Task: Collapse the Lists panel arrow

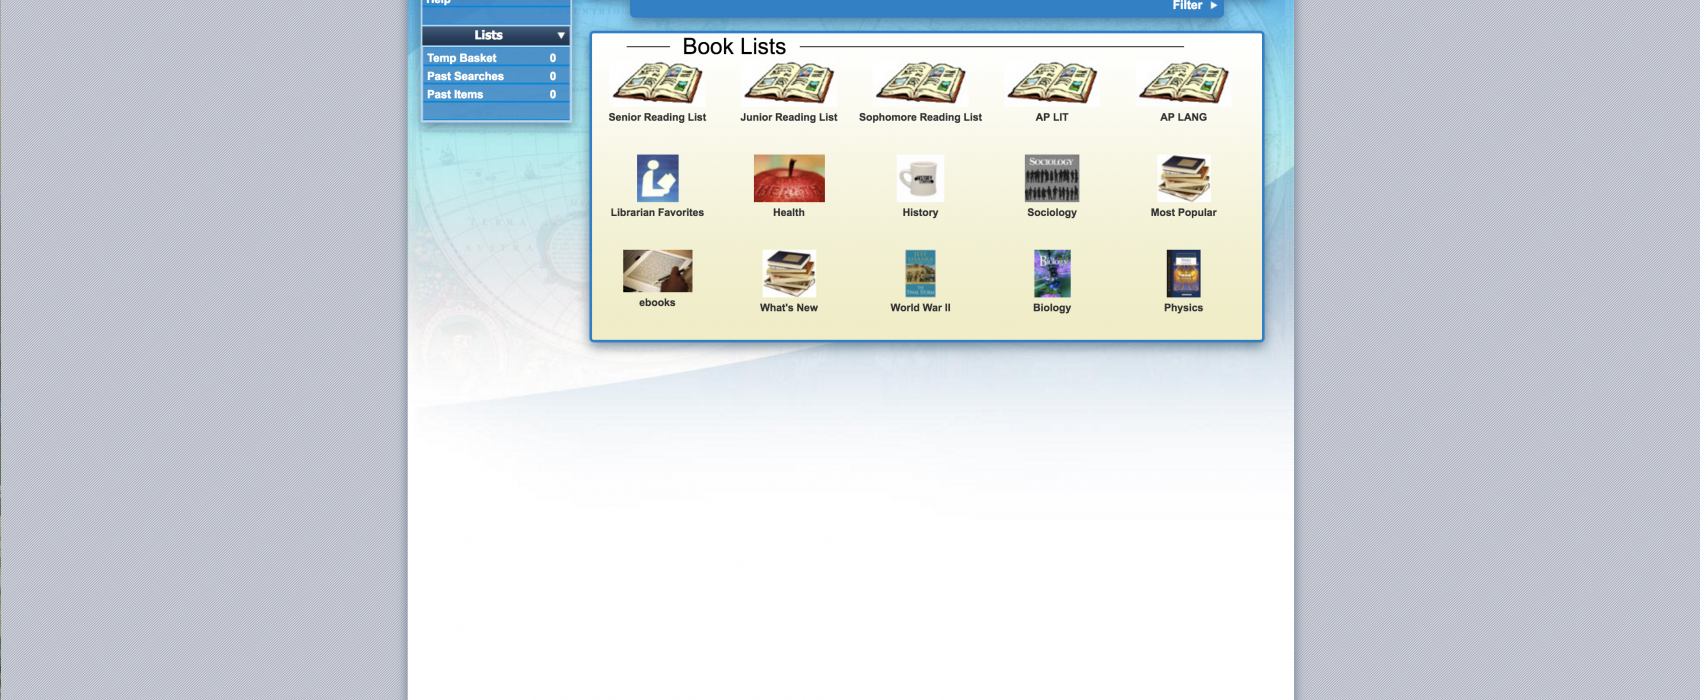Action: [x=561, y=35]
